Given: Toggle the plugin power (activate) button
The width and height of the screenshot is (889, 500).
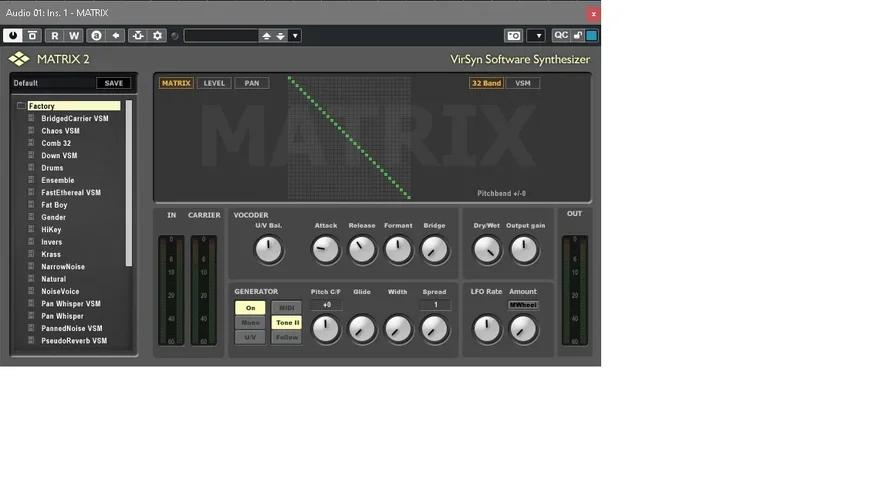Looking at the screenshot, I should pyautogui.click(x=12, y=35).
